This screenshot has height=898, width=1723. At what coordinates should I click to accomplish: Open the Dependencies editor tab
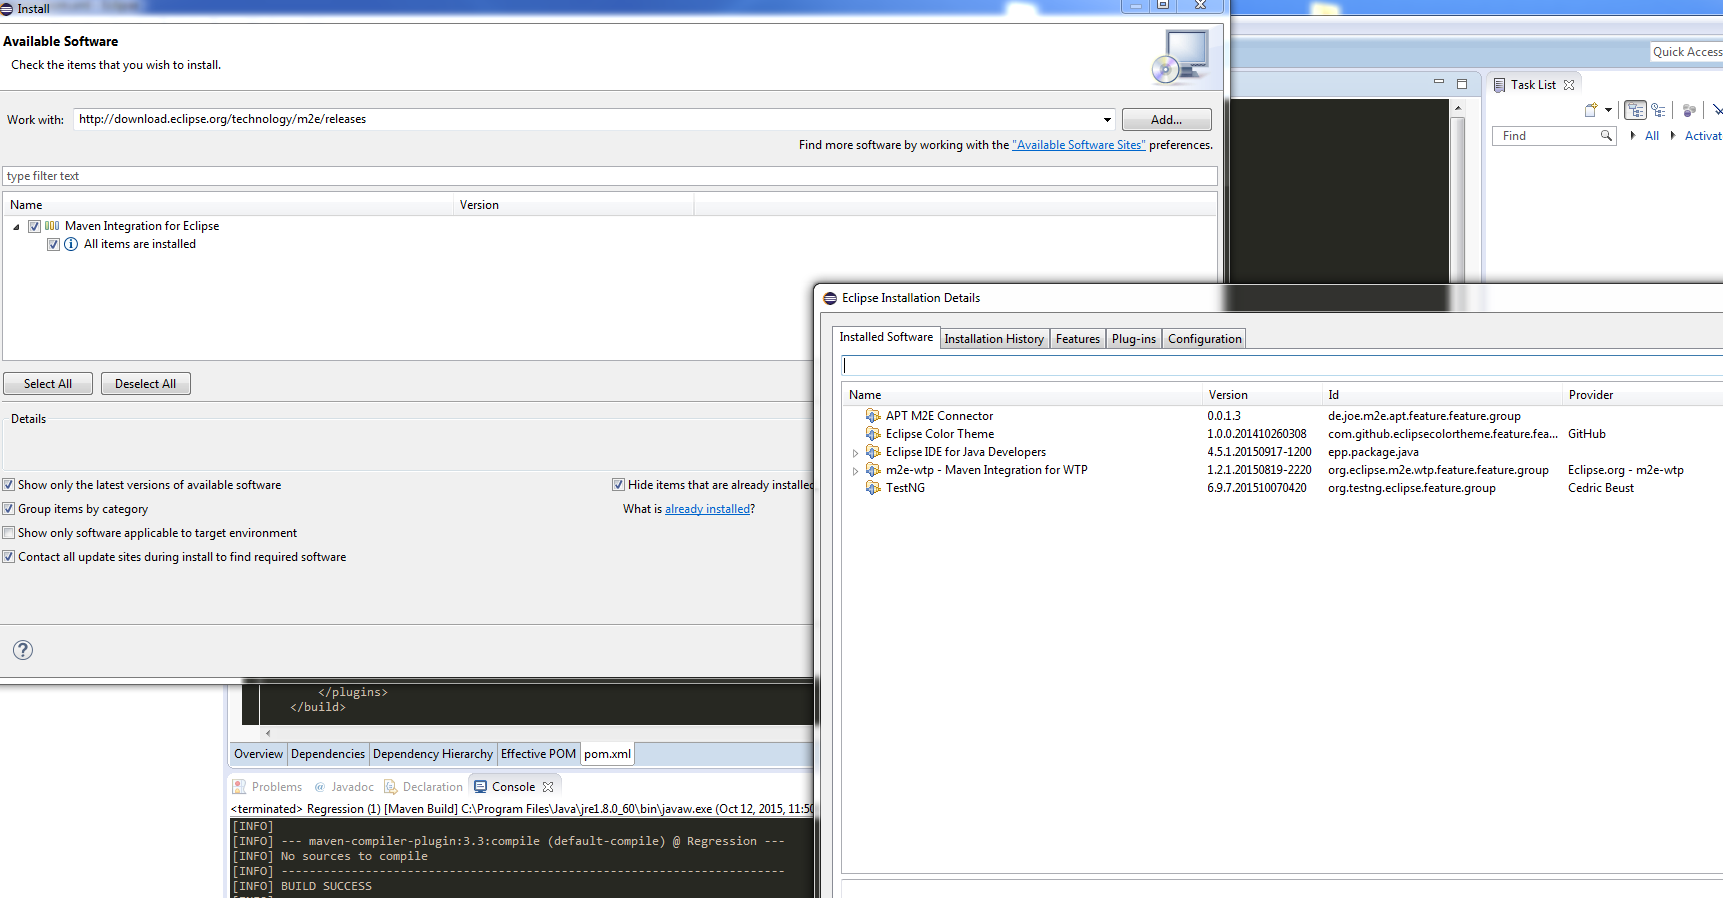328,754
